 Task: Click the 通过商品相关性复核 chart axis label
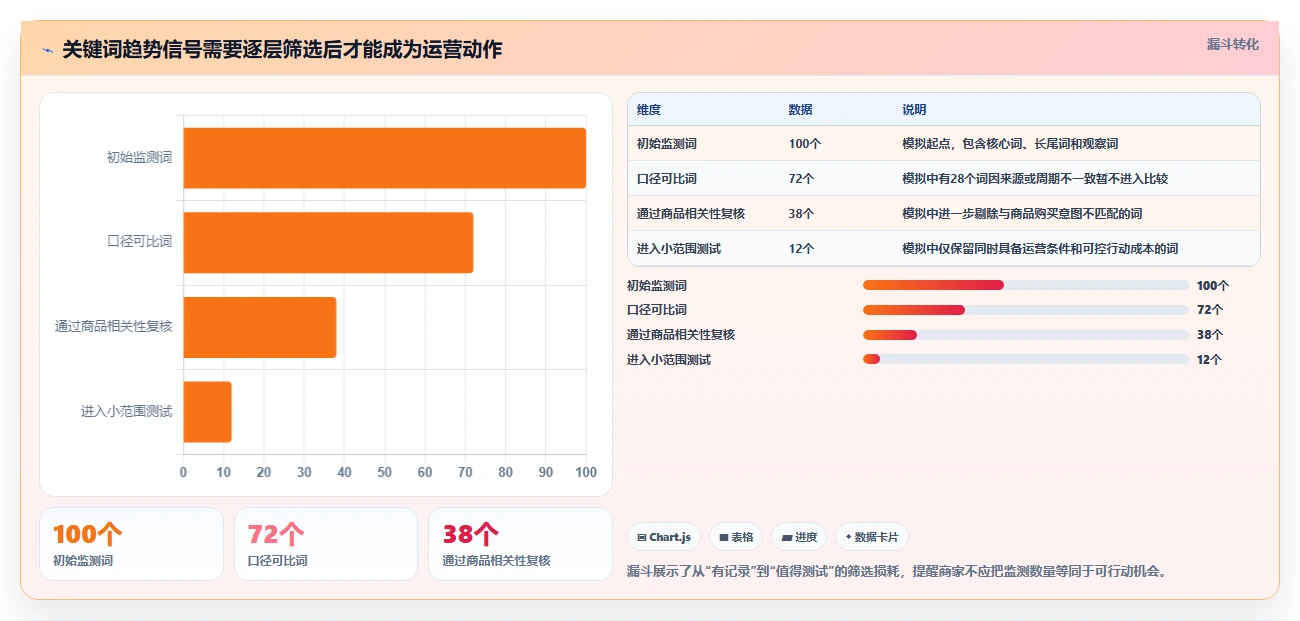click(114, 327)
